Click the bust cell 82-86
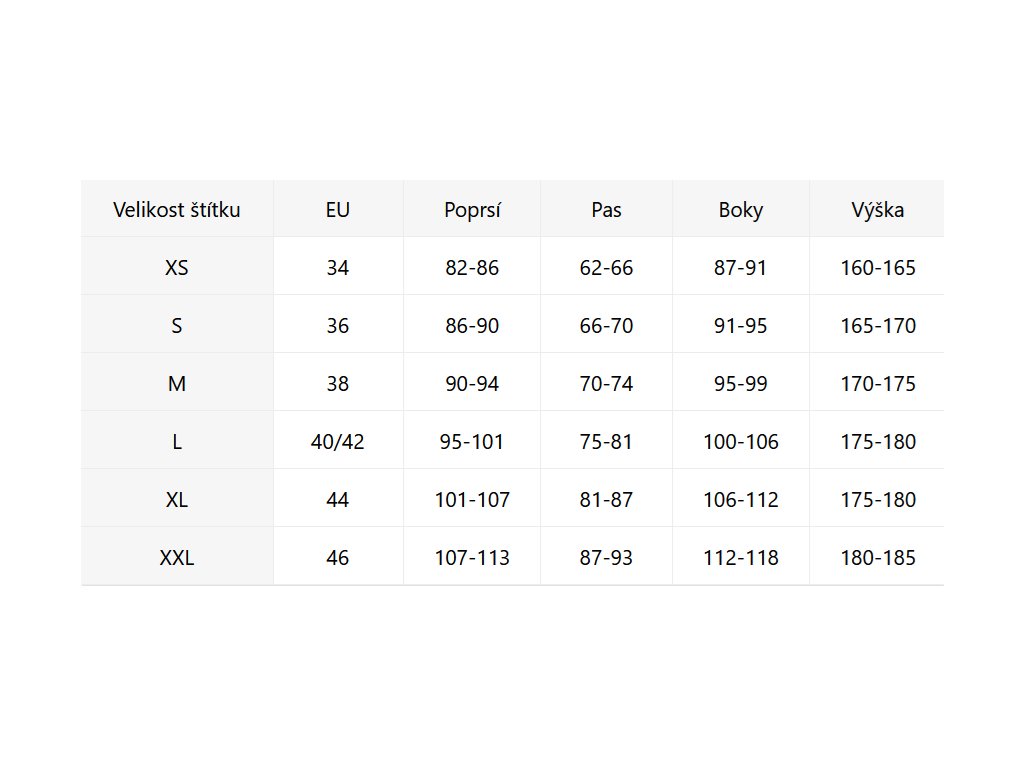The height and width of the screenshot is (768, 1024). tap(472, 268)
